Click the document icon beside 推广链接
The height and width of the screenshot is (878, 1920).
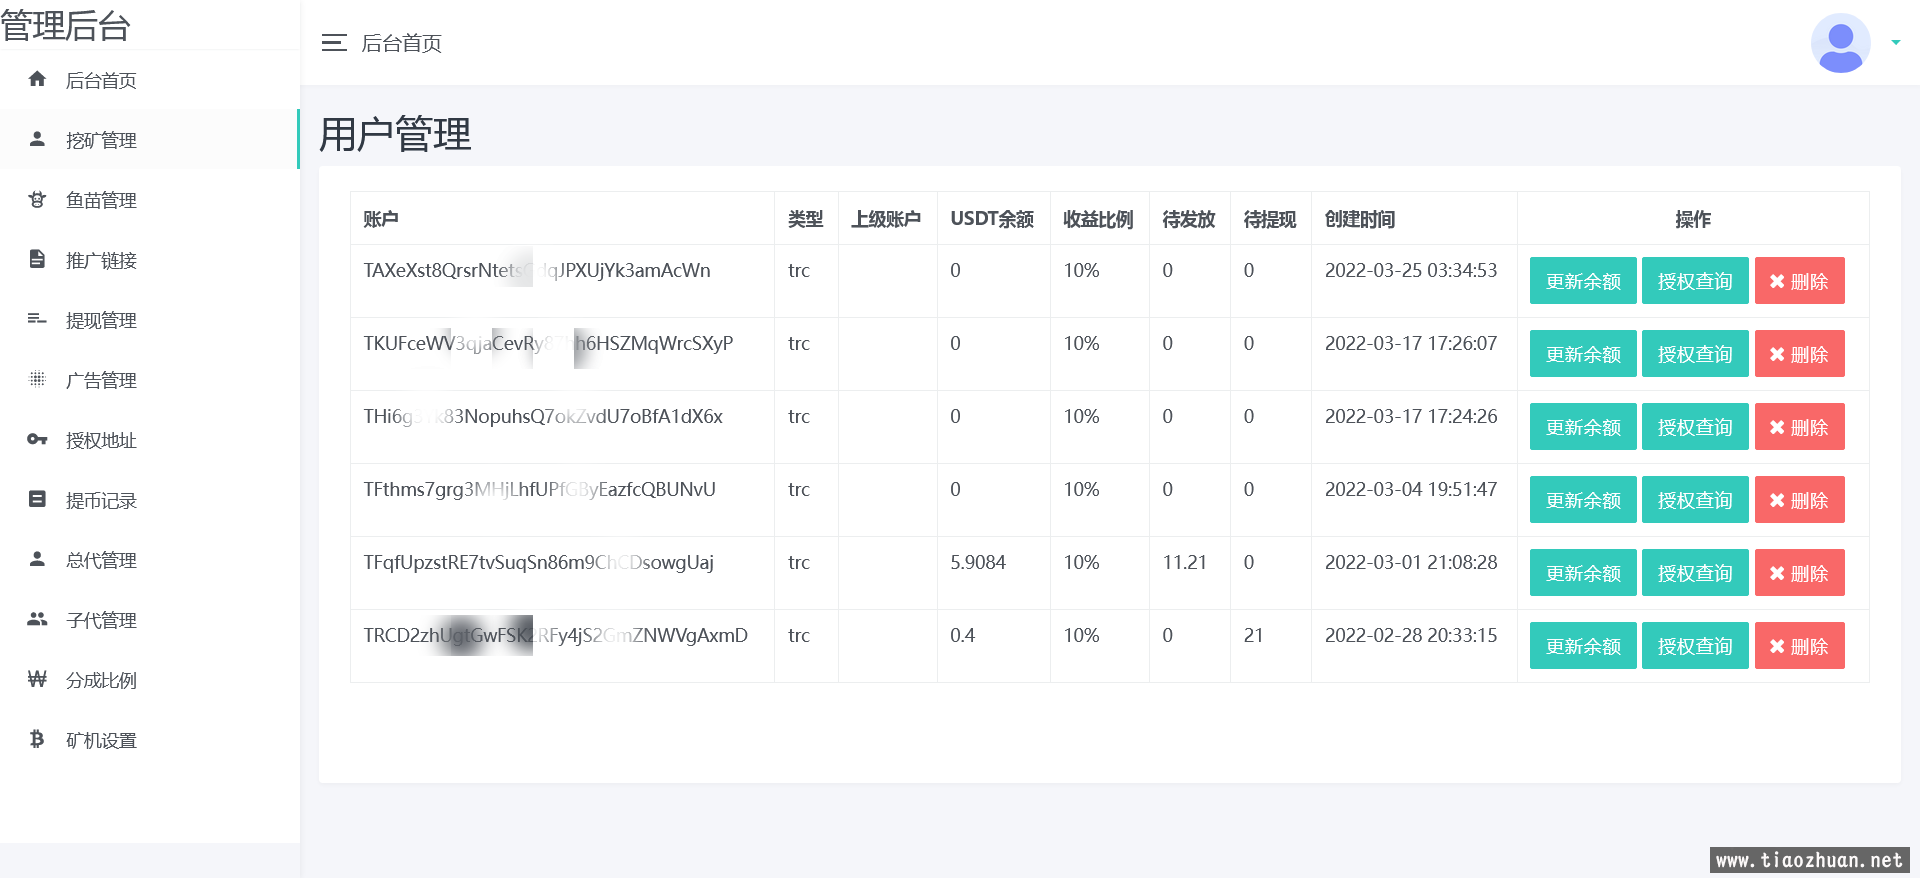[x=37, y=259]
